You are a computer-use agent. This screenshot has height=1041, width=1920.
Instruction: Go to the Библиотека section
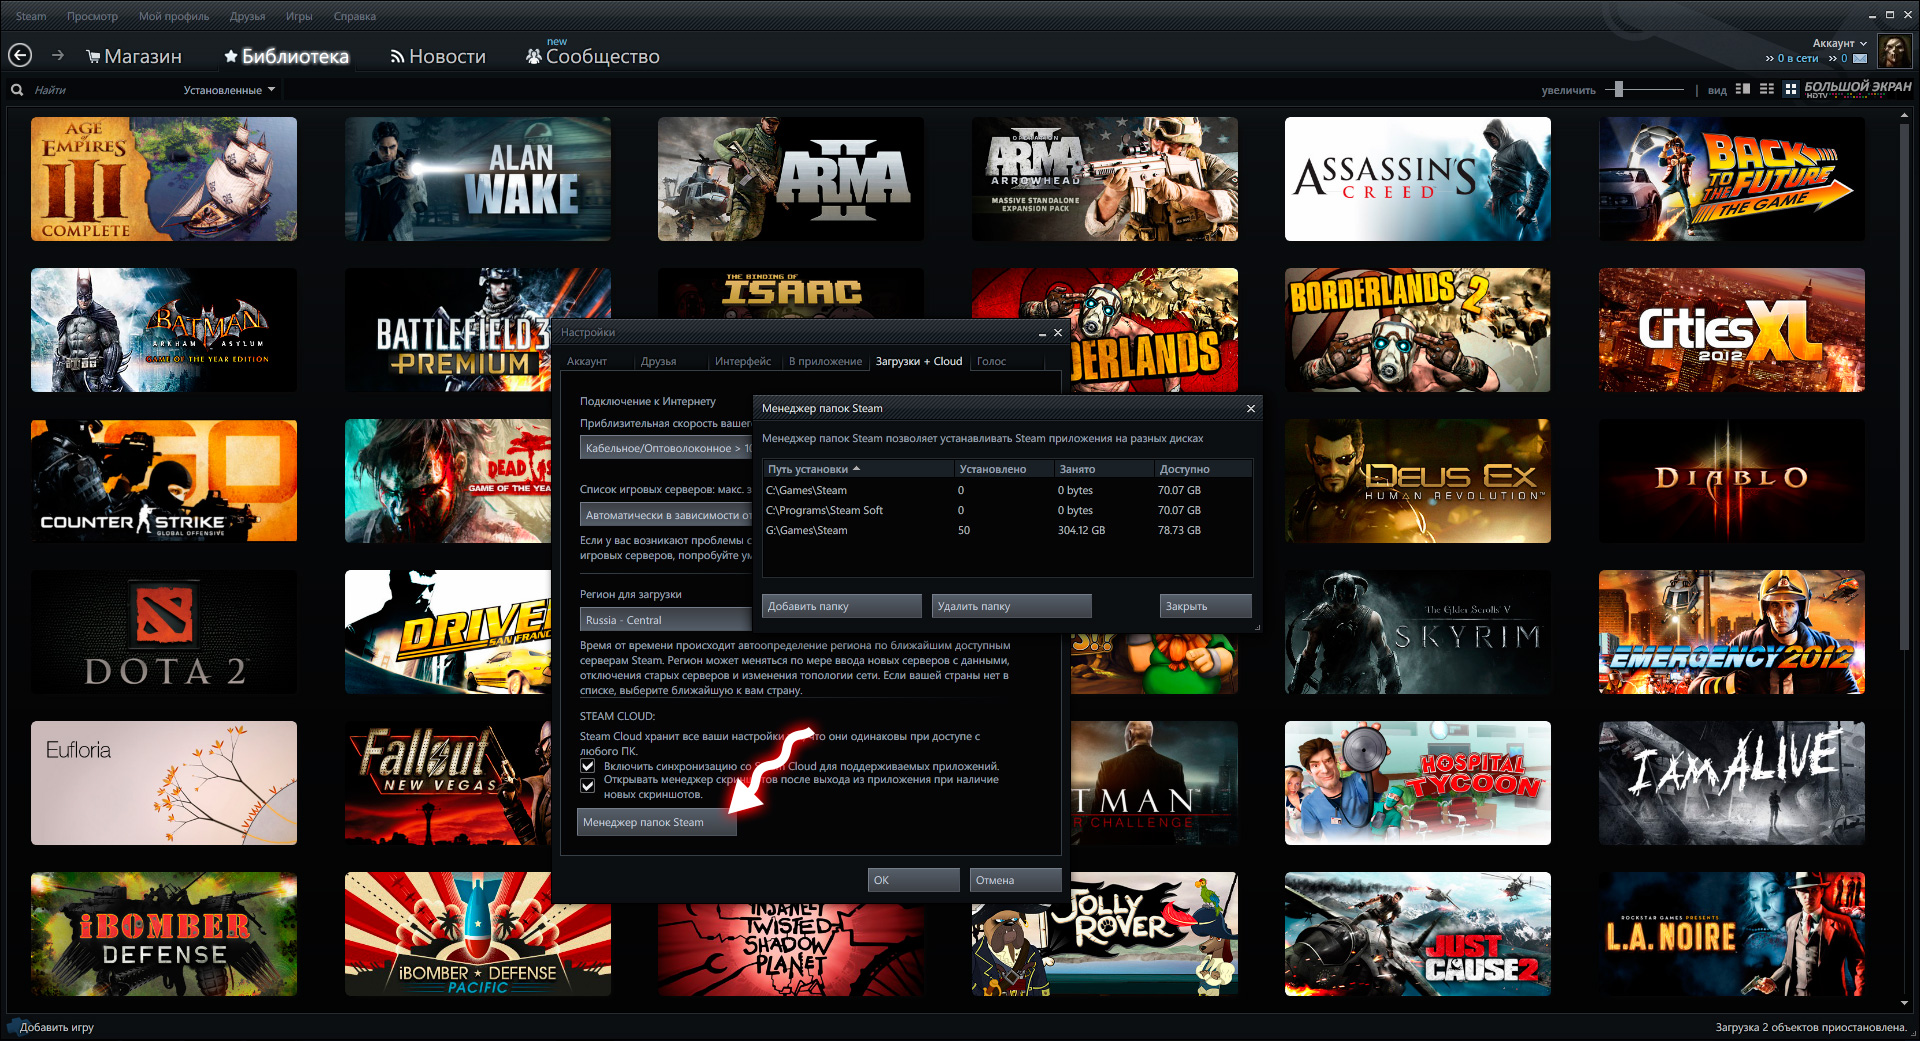click(286, 57)
